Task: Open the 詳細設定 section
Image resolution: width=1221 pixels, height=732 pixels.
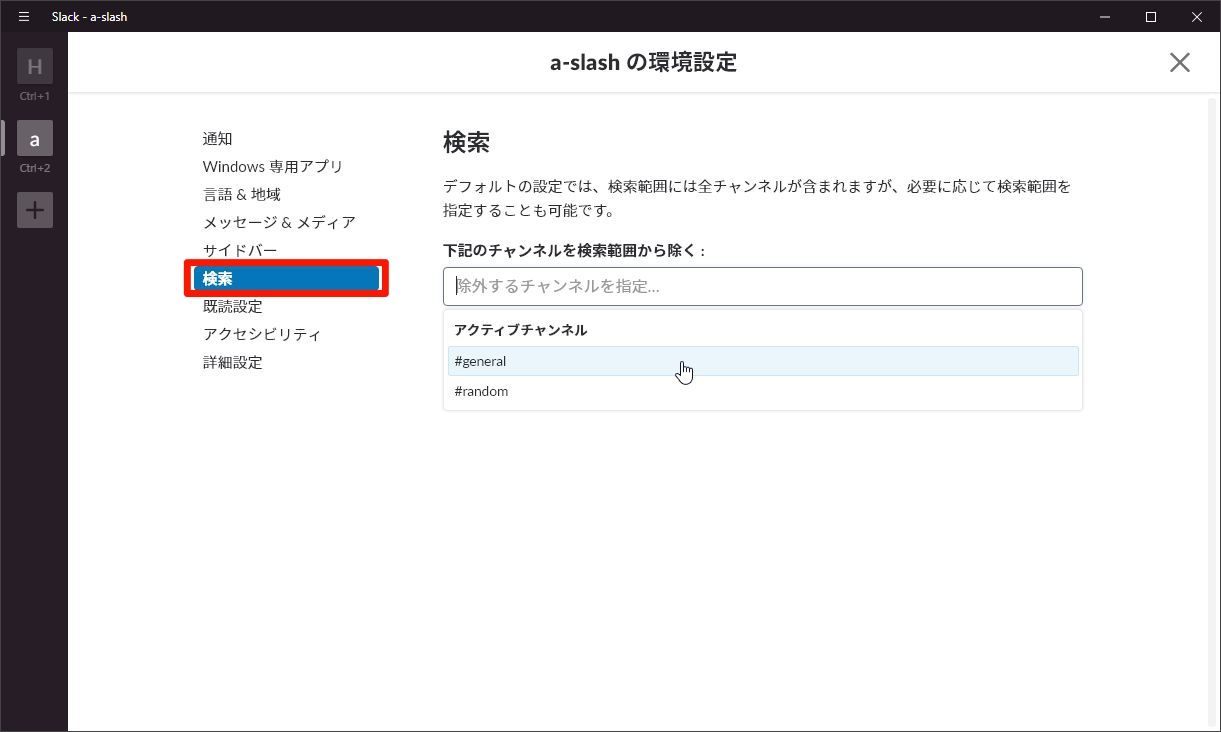Action: (x=233, y=363)
